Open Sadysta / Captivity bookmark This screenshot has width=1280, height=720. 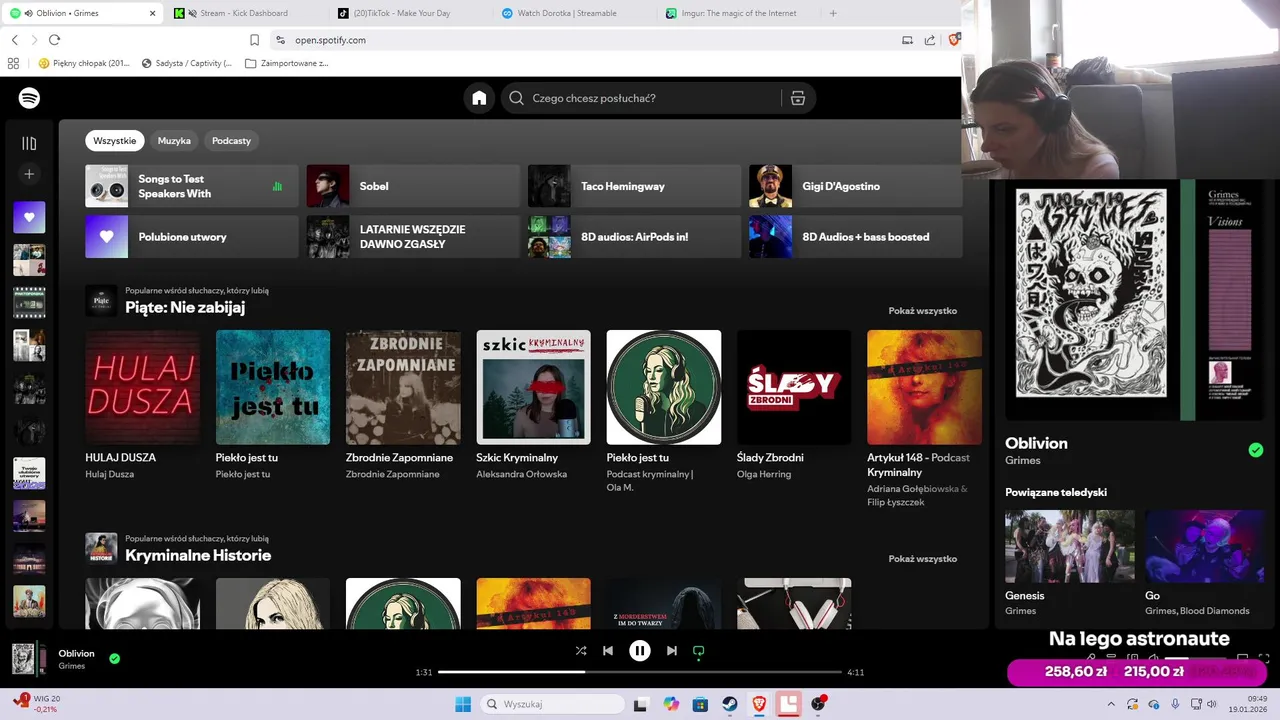coord(187,63)
